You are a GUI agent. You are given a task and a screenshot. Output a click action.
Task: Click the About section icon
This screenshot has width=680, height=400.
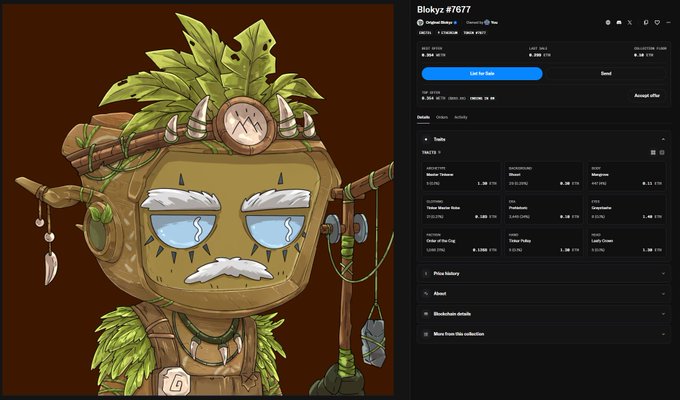pos(425,294)
